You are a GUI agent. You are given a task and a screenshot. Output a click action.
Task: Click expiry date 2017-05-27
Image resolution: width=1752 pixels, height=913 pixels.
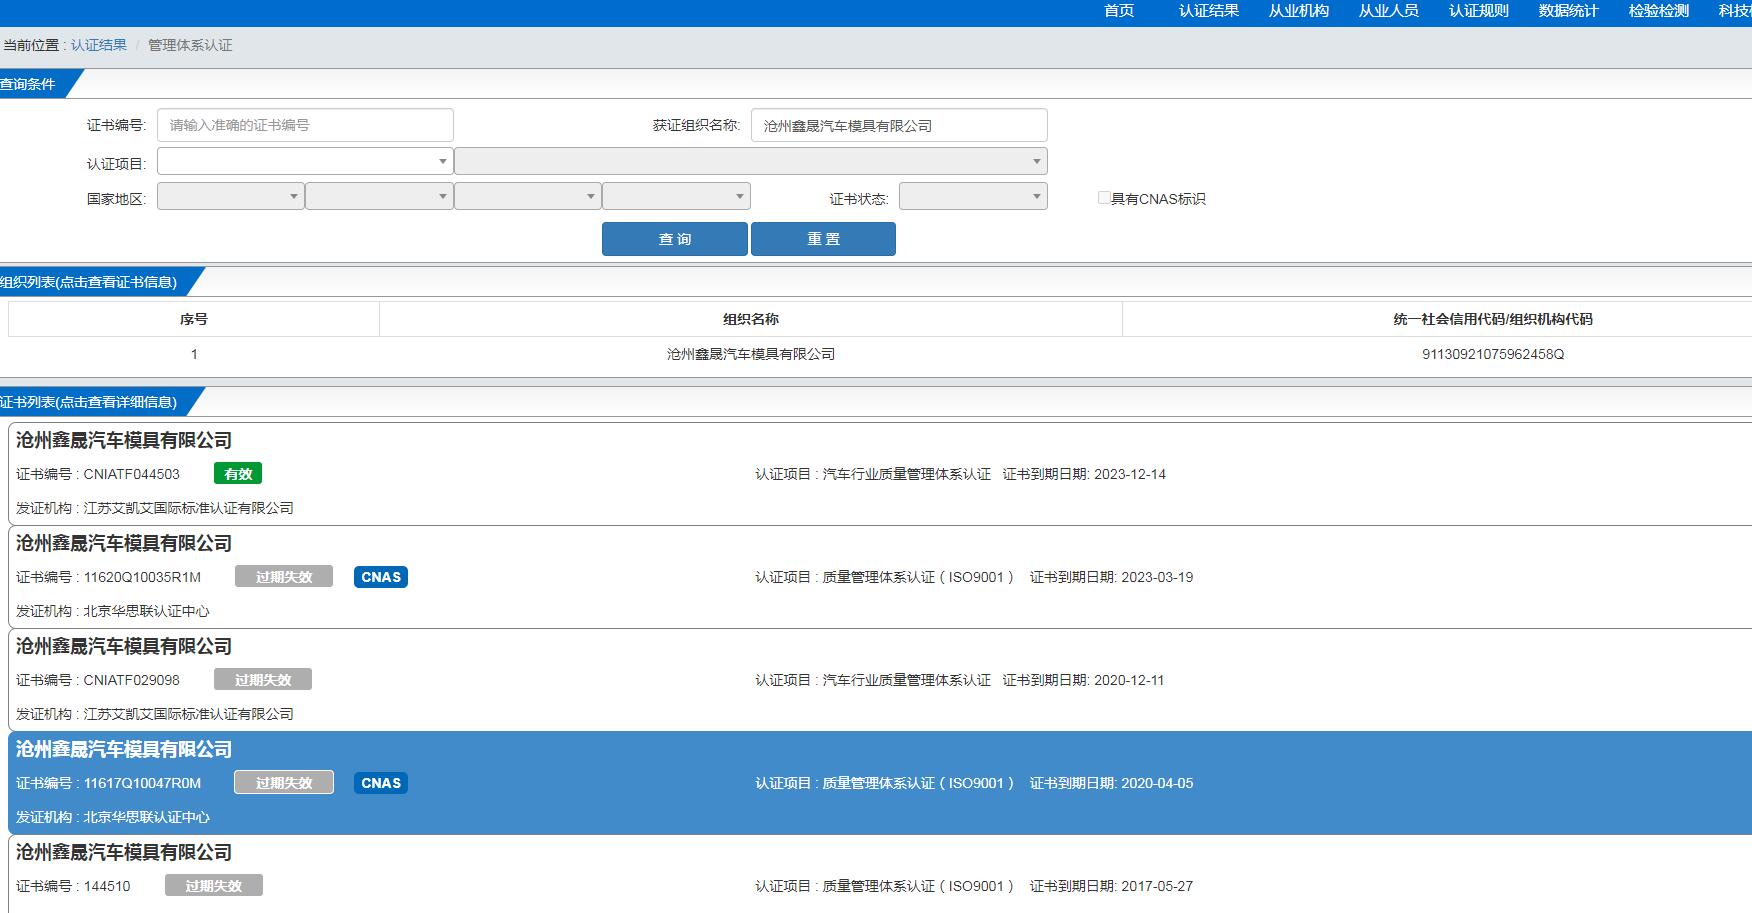pyautogui.click(x=1157, y=886)
